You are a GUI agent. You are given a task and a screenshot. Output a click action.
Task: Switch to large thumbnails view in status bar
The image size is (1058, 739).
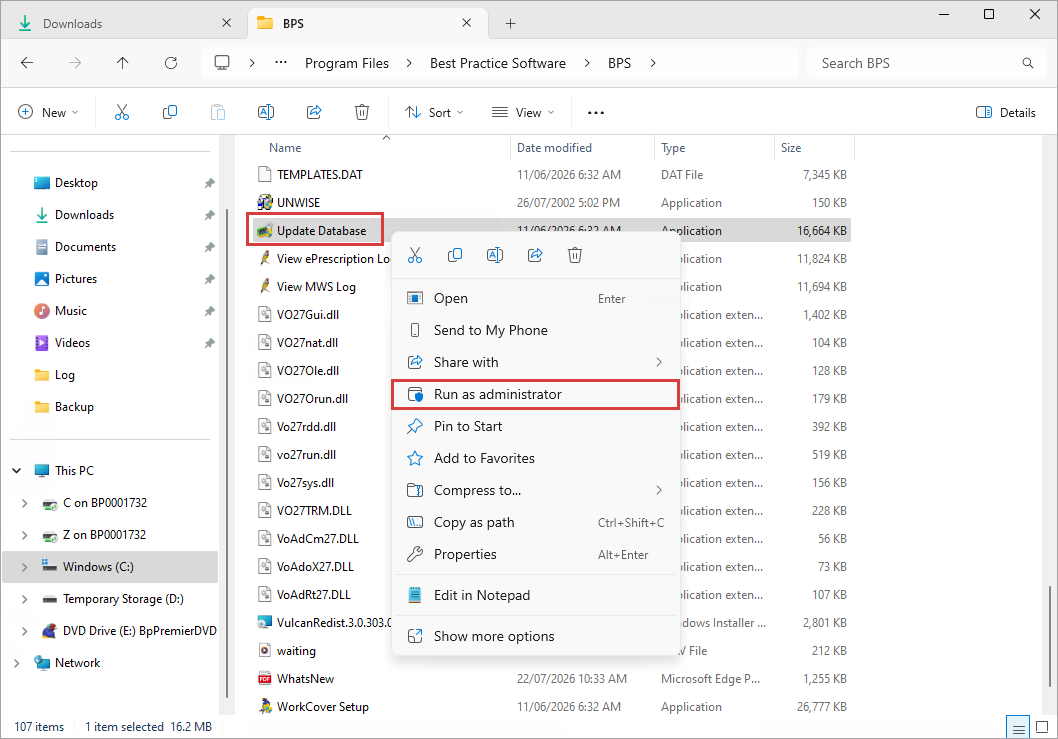[x=1042, y=727]
